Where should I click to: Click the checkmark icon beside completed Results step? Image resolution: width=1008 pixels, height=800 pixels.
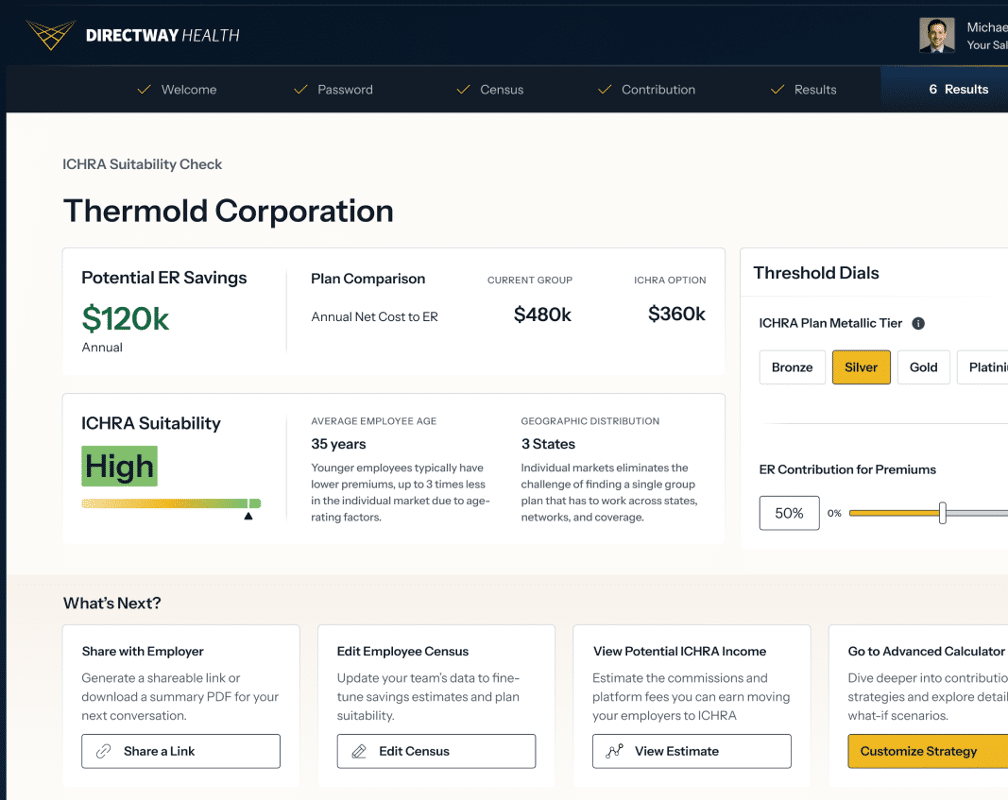click(777, 89)
